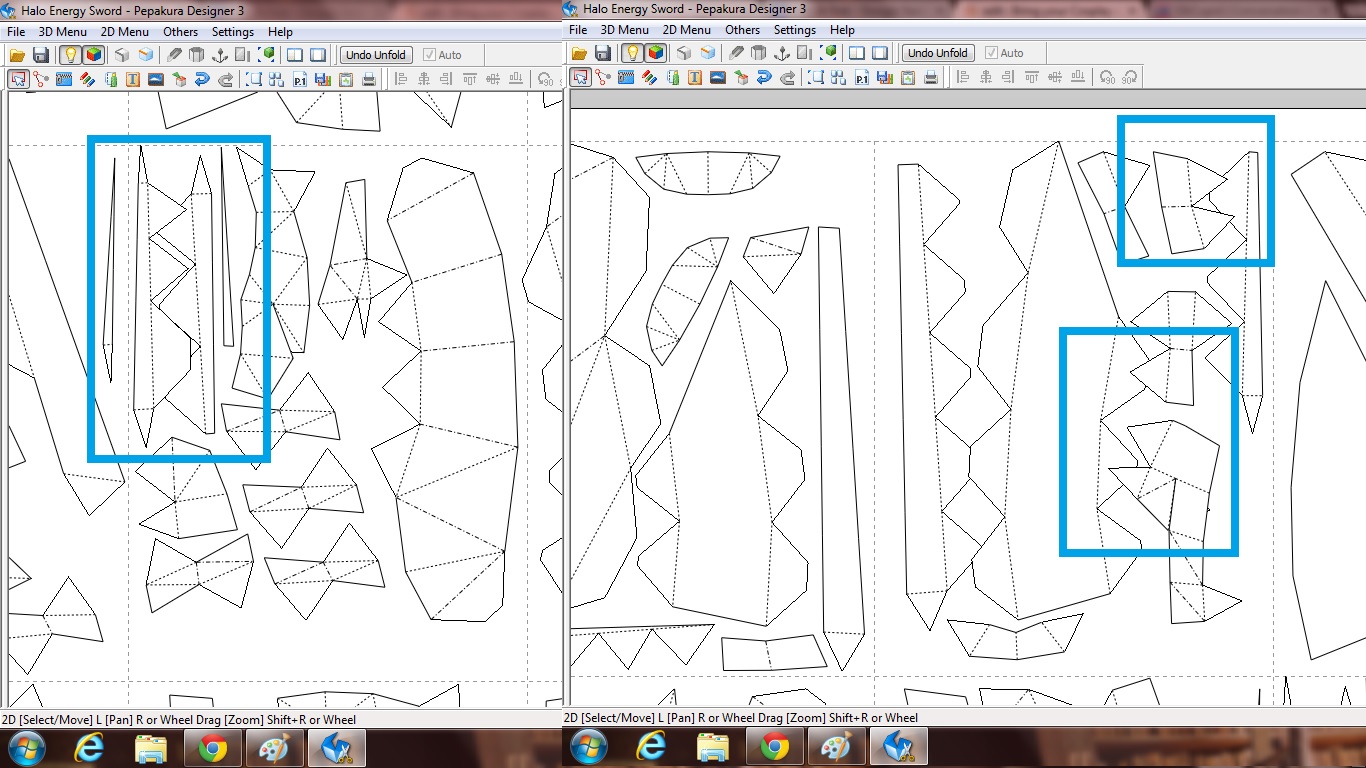Blue rotate arrow tool in left window
This screenshot has width=1366, height=768.
[202, 79]
